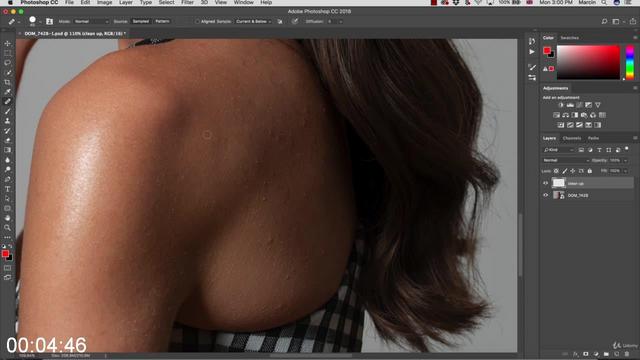The image size is (640, 360).
Task: Toggle layer filtering on/off switch
Action: tap(627, 149)
